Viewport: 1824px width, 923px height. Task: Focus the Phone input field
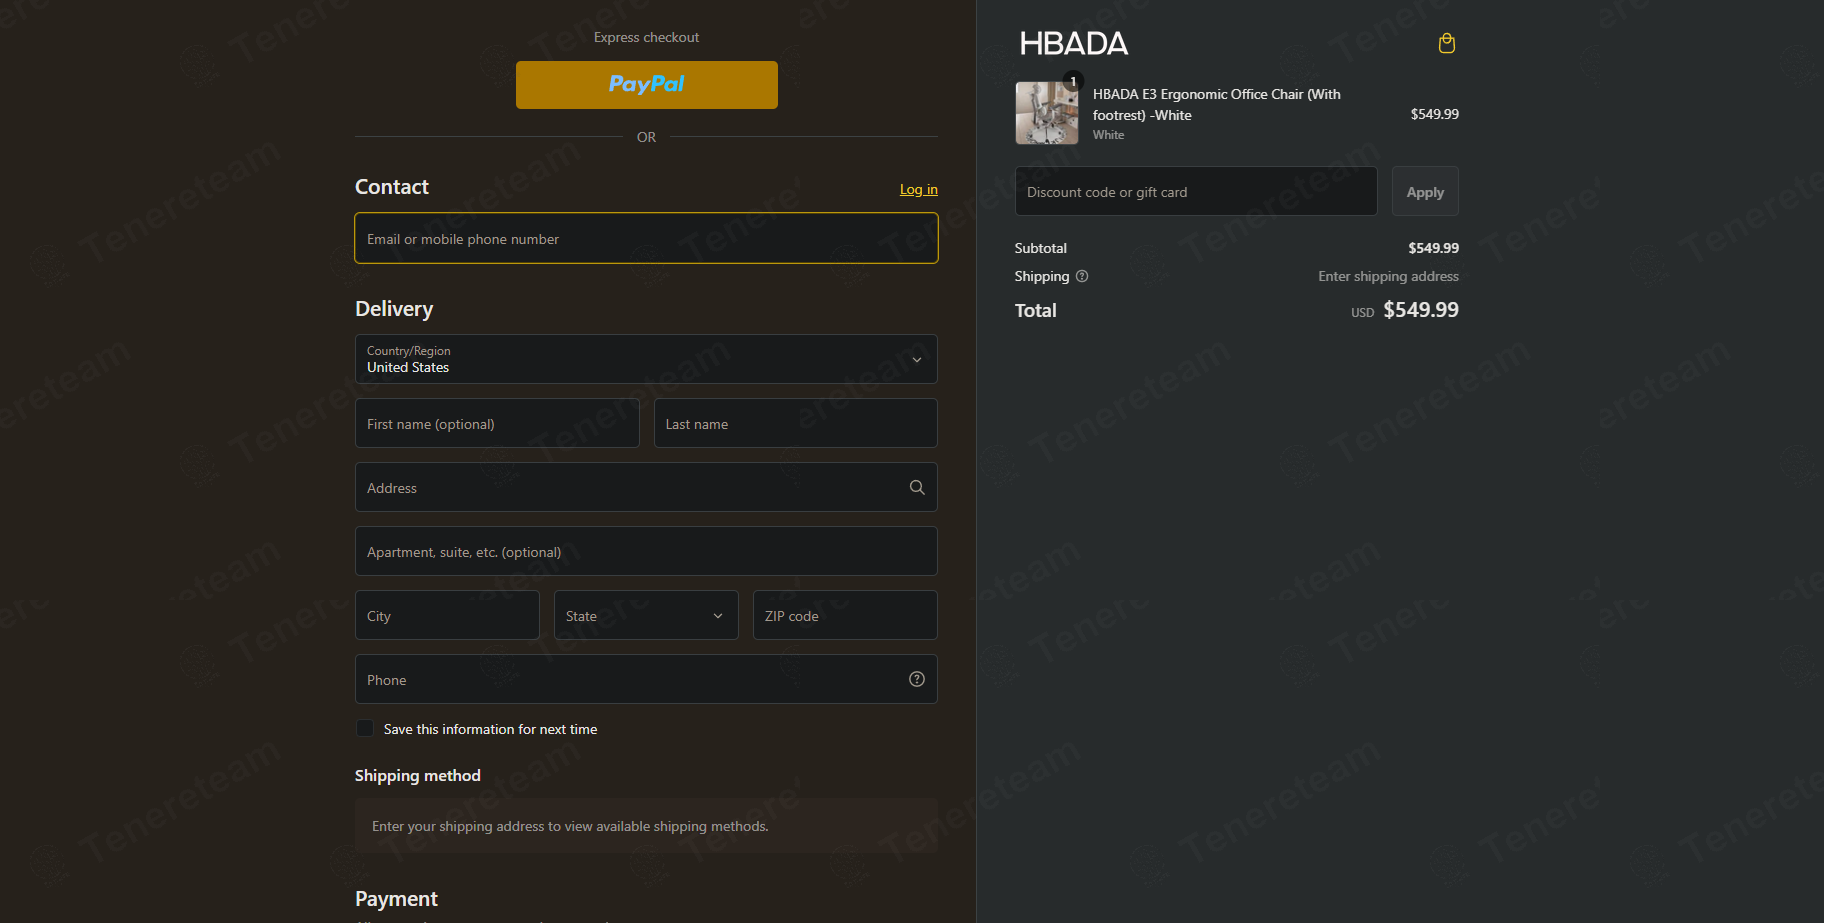pos(646,679)
